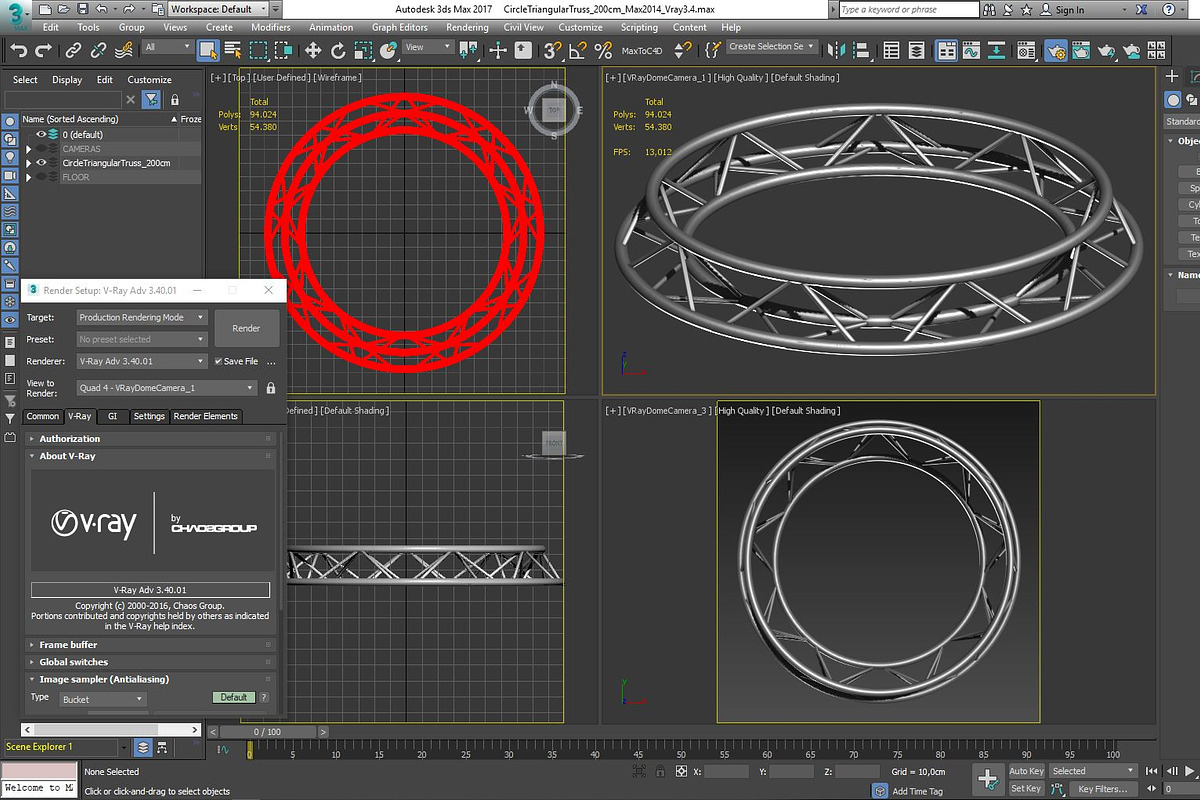Toggle the Ribbon display icon
Image resolution: width=1200 pixels, height=800 pixels.
[x=945, y=50]
